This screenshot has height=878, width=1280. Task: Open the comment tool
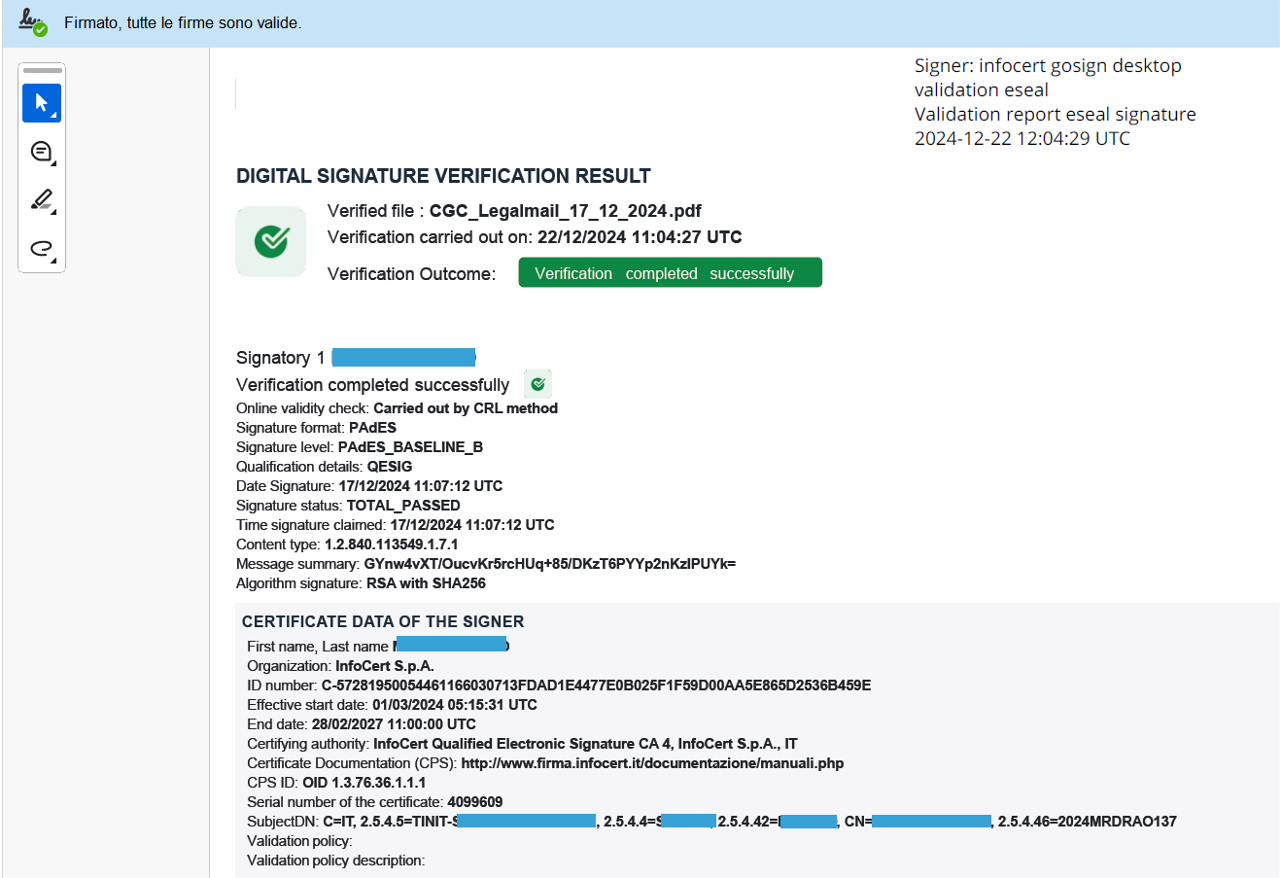pos(41,152)
